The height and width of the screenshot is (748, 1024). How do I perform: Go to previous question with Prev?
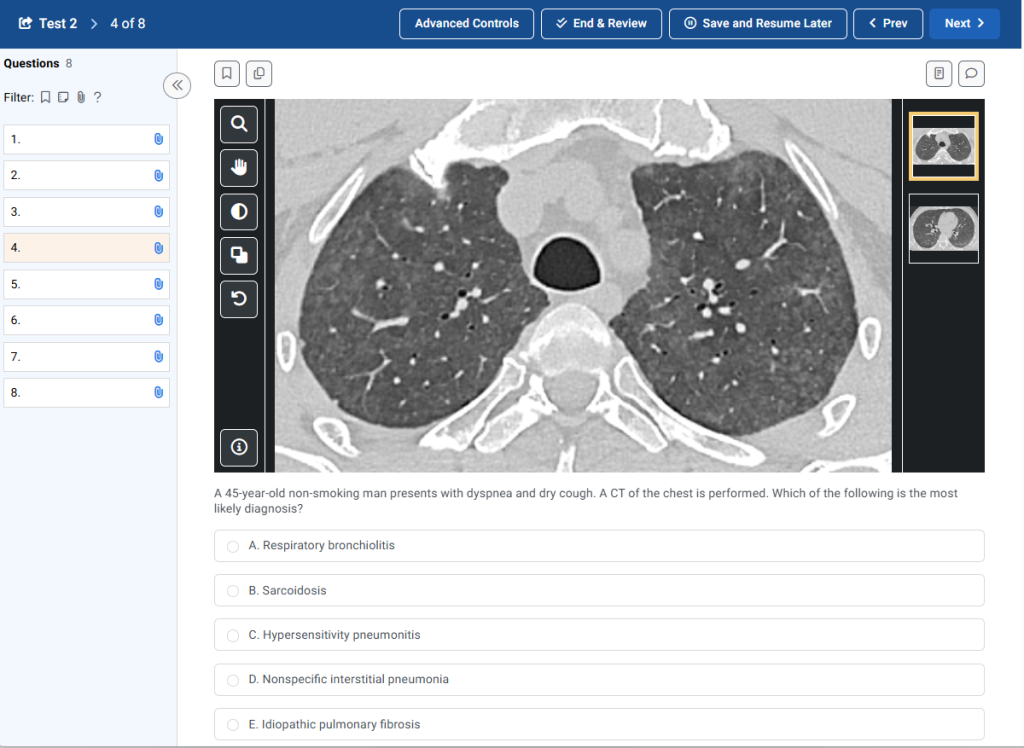(x=888, y=23)
